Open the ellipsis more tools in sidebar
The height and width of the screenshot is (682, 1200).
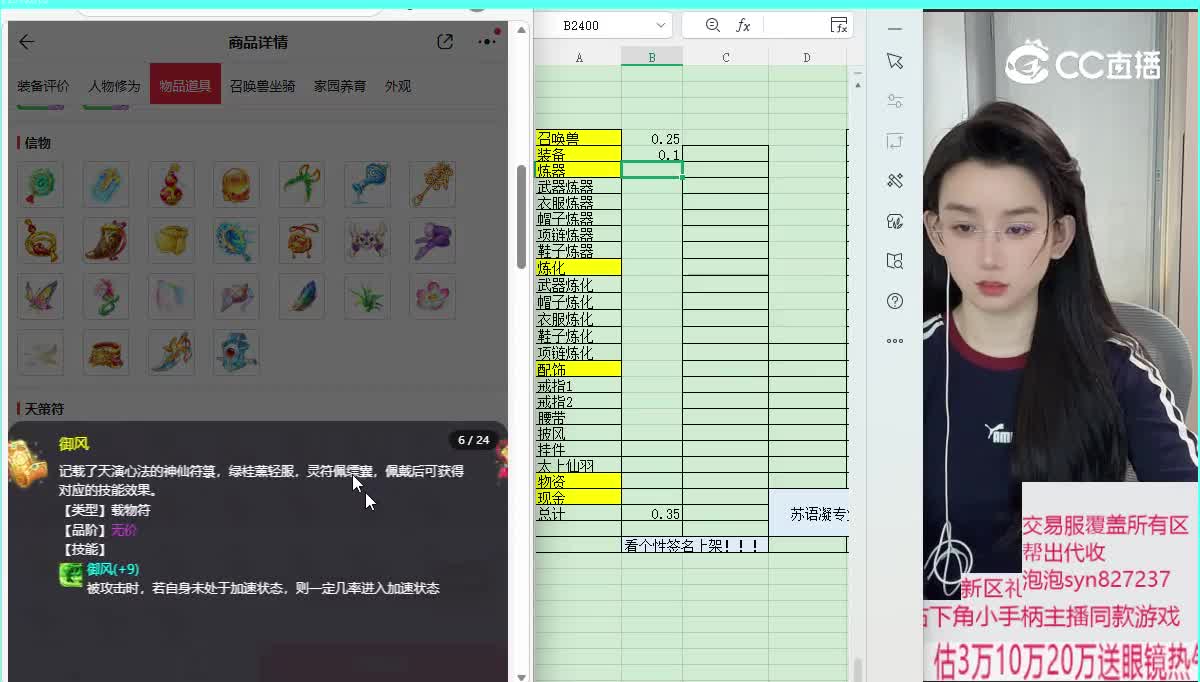coord(895,341)
